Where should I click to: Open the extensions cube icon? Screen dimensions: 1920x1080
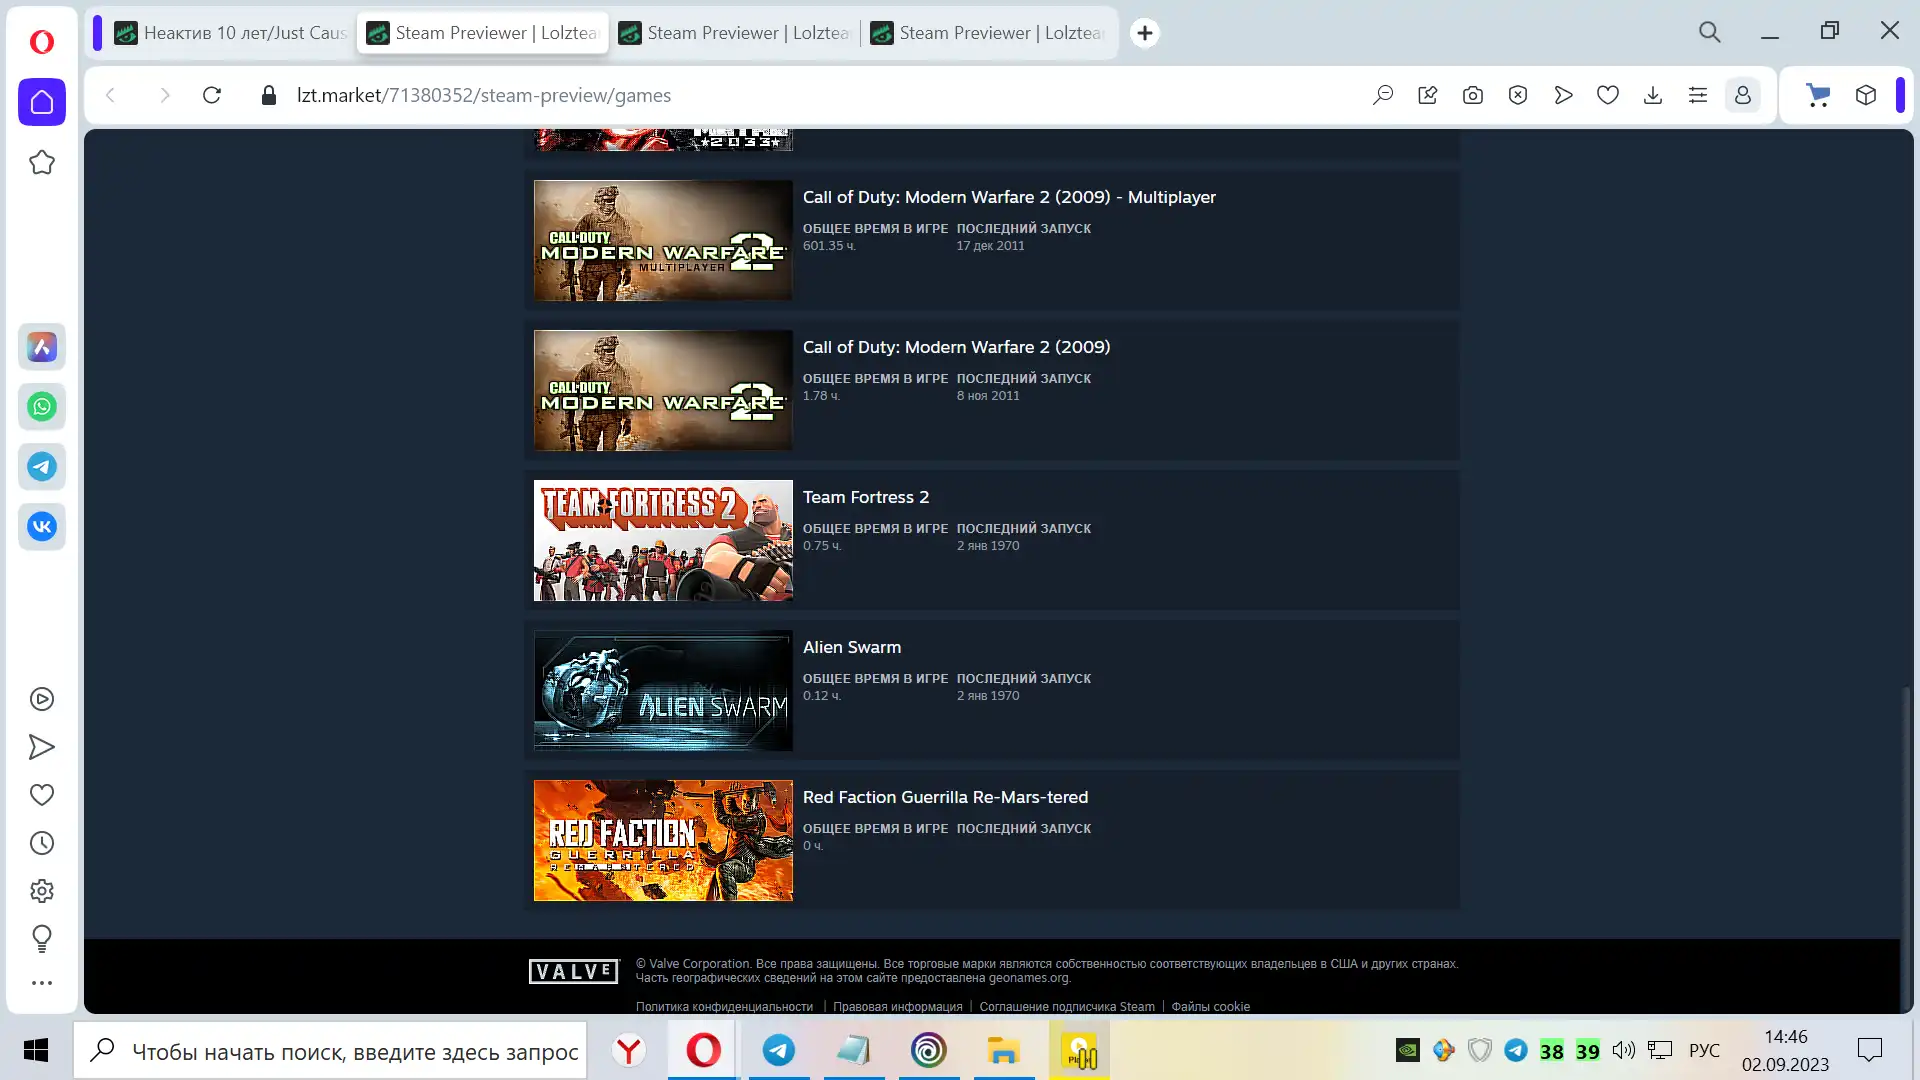click(x=1866, y=95)
